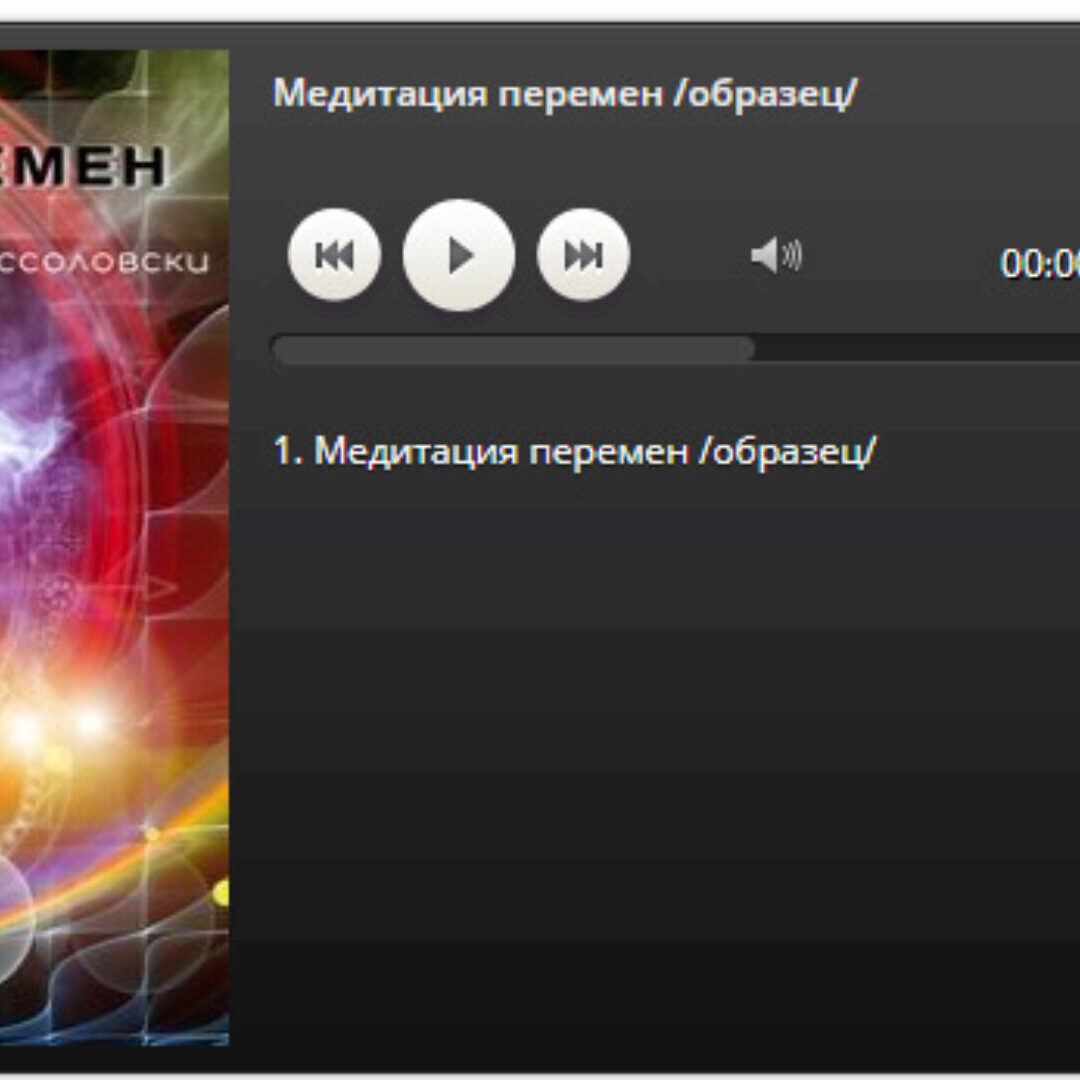Click the word /образец/ in the top title

coord(765,94)
